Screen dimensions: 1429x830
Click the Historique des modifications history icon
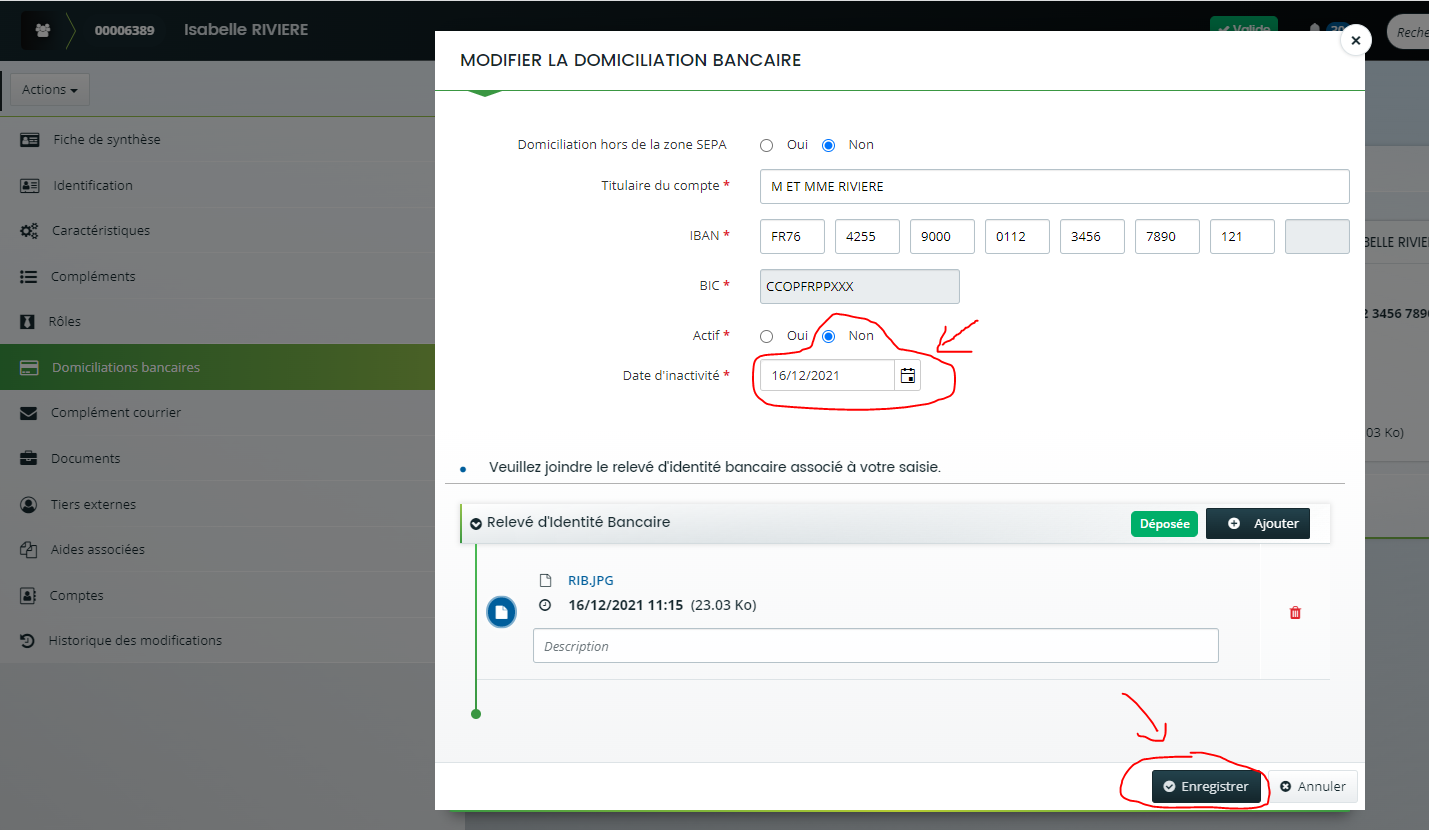point(28,640)
